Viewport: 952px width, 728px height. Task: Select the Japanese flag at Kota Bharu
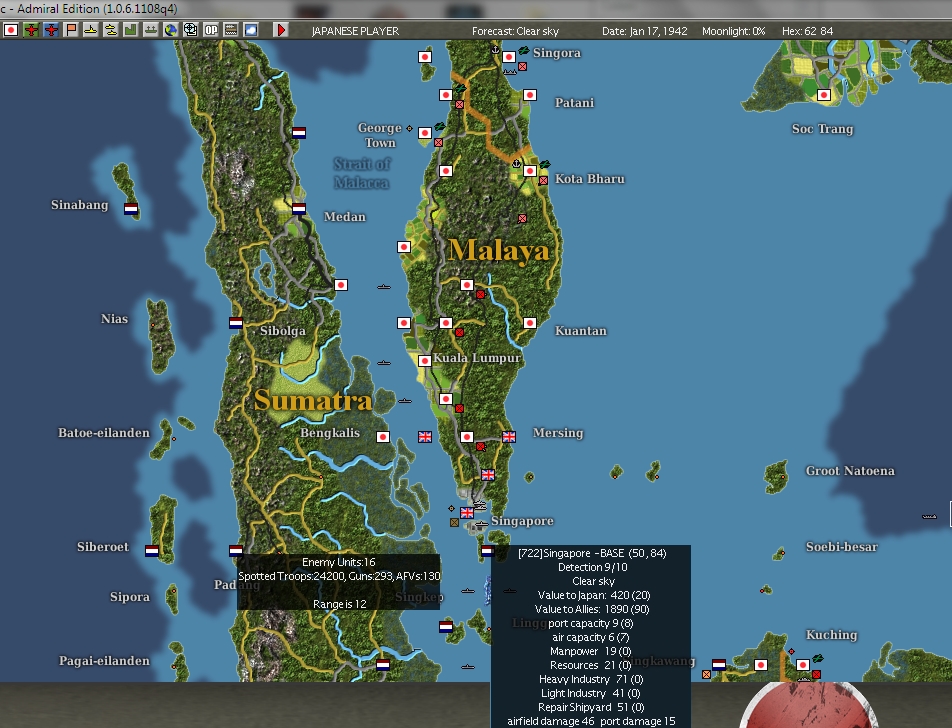529,171
